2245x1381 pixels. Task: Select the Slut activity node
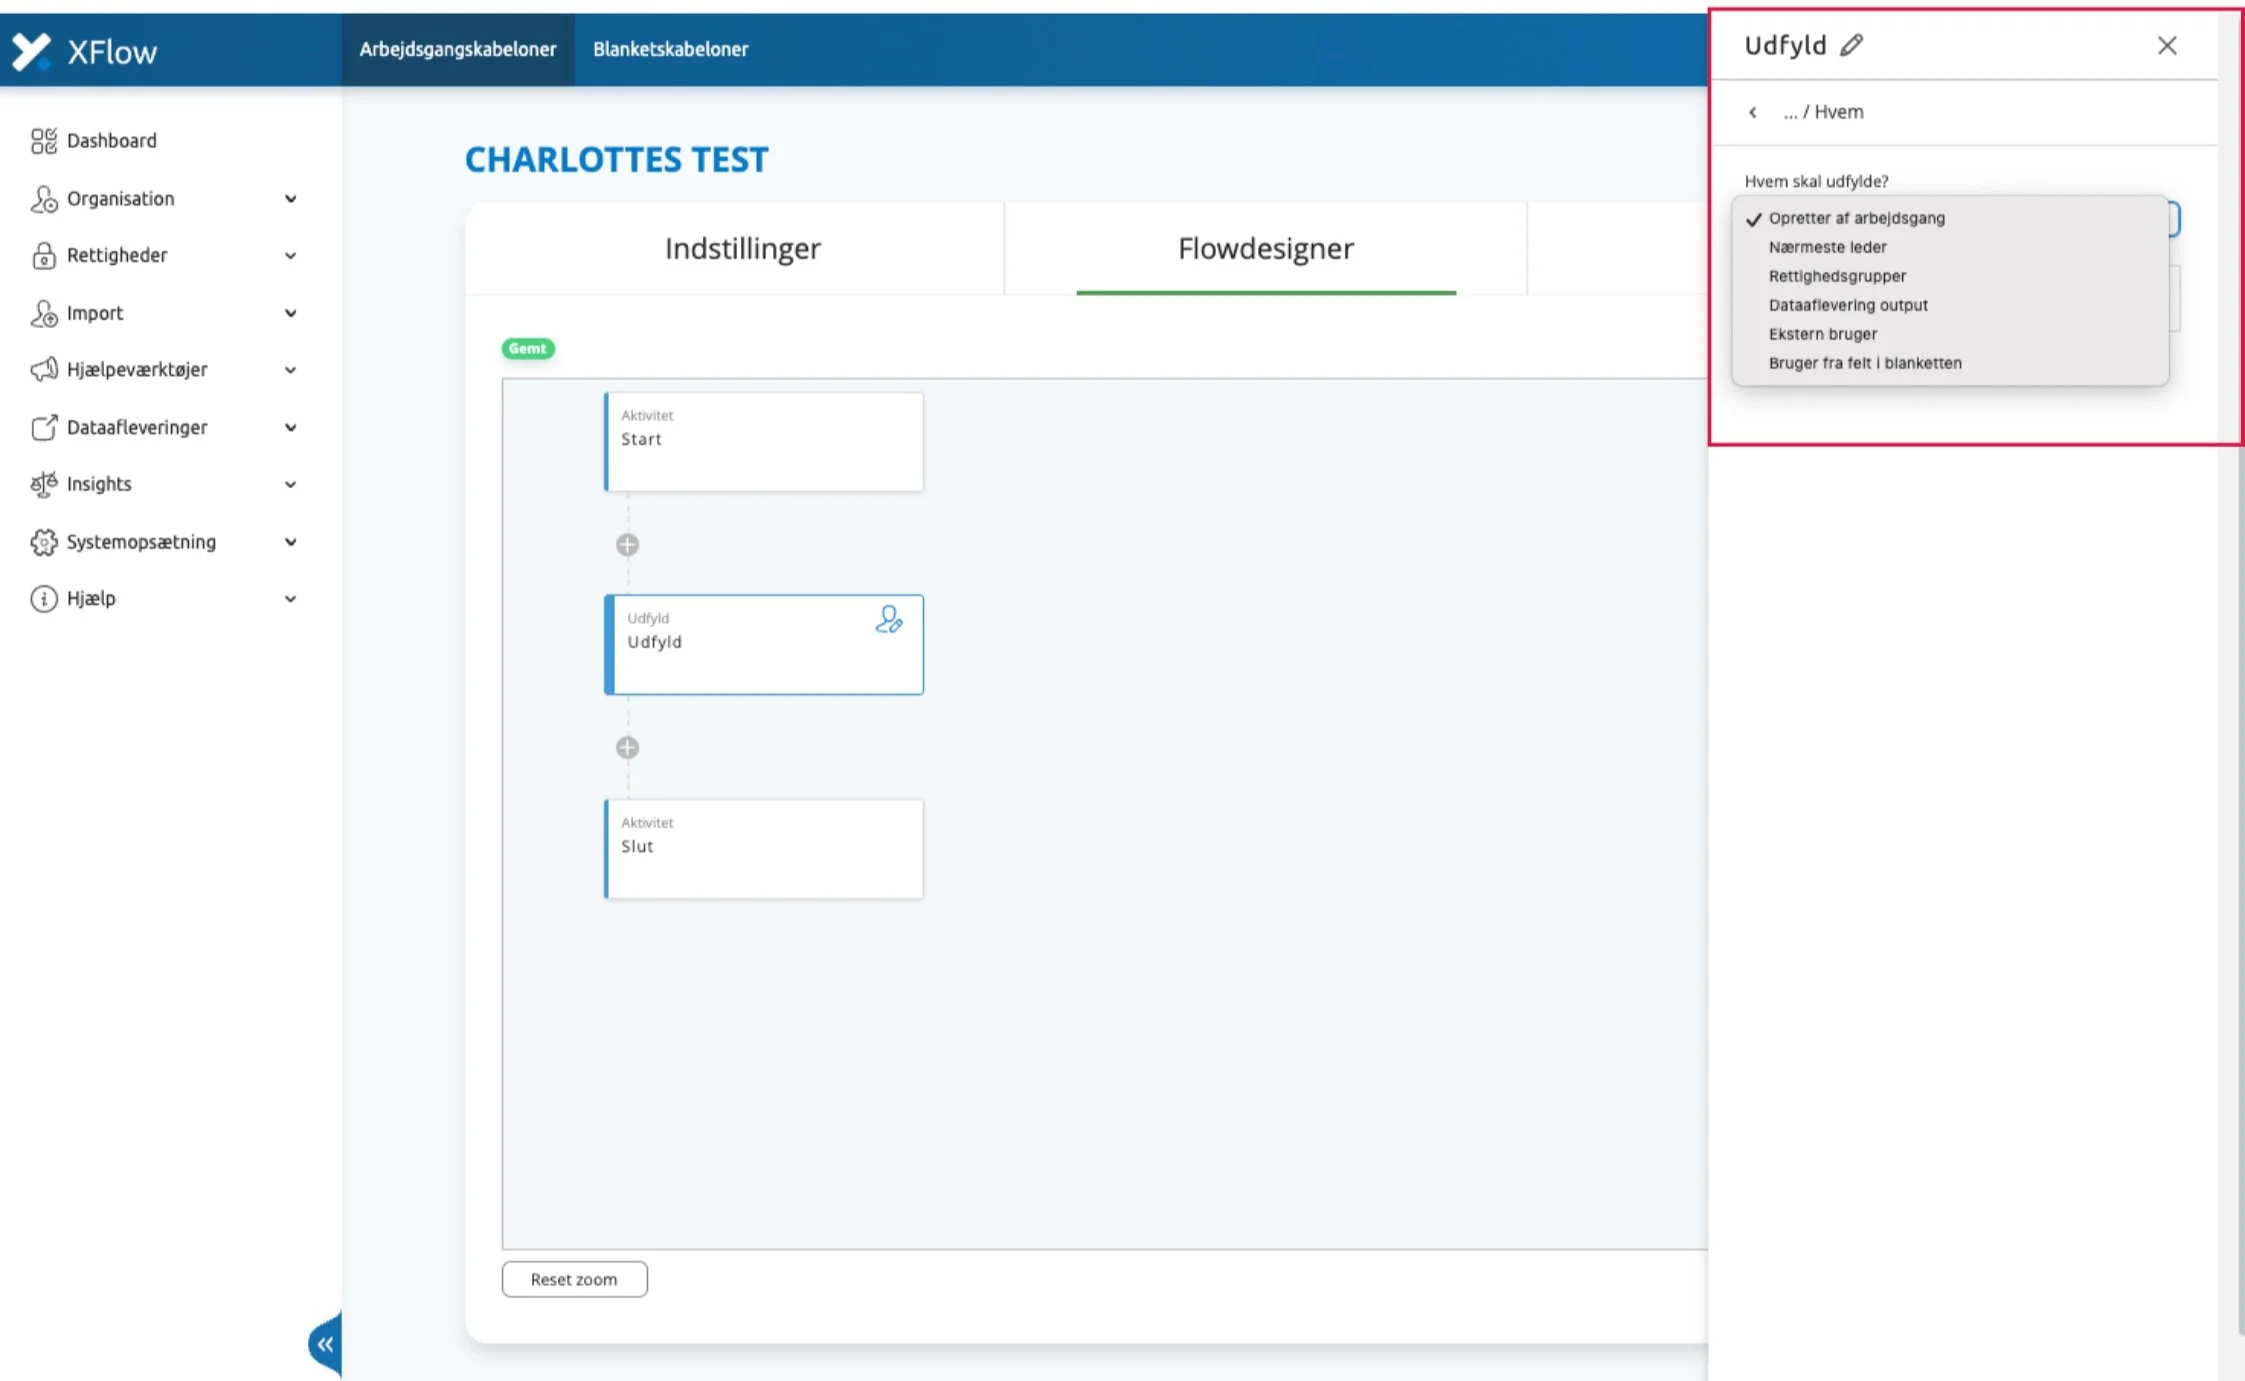pos(764,848)
